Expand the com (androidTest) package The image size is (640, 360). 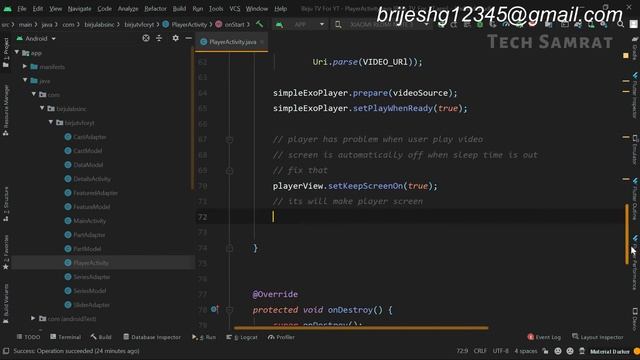coord(33,318)
